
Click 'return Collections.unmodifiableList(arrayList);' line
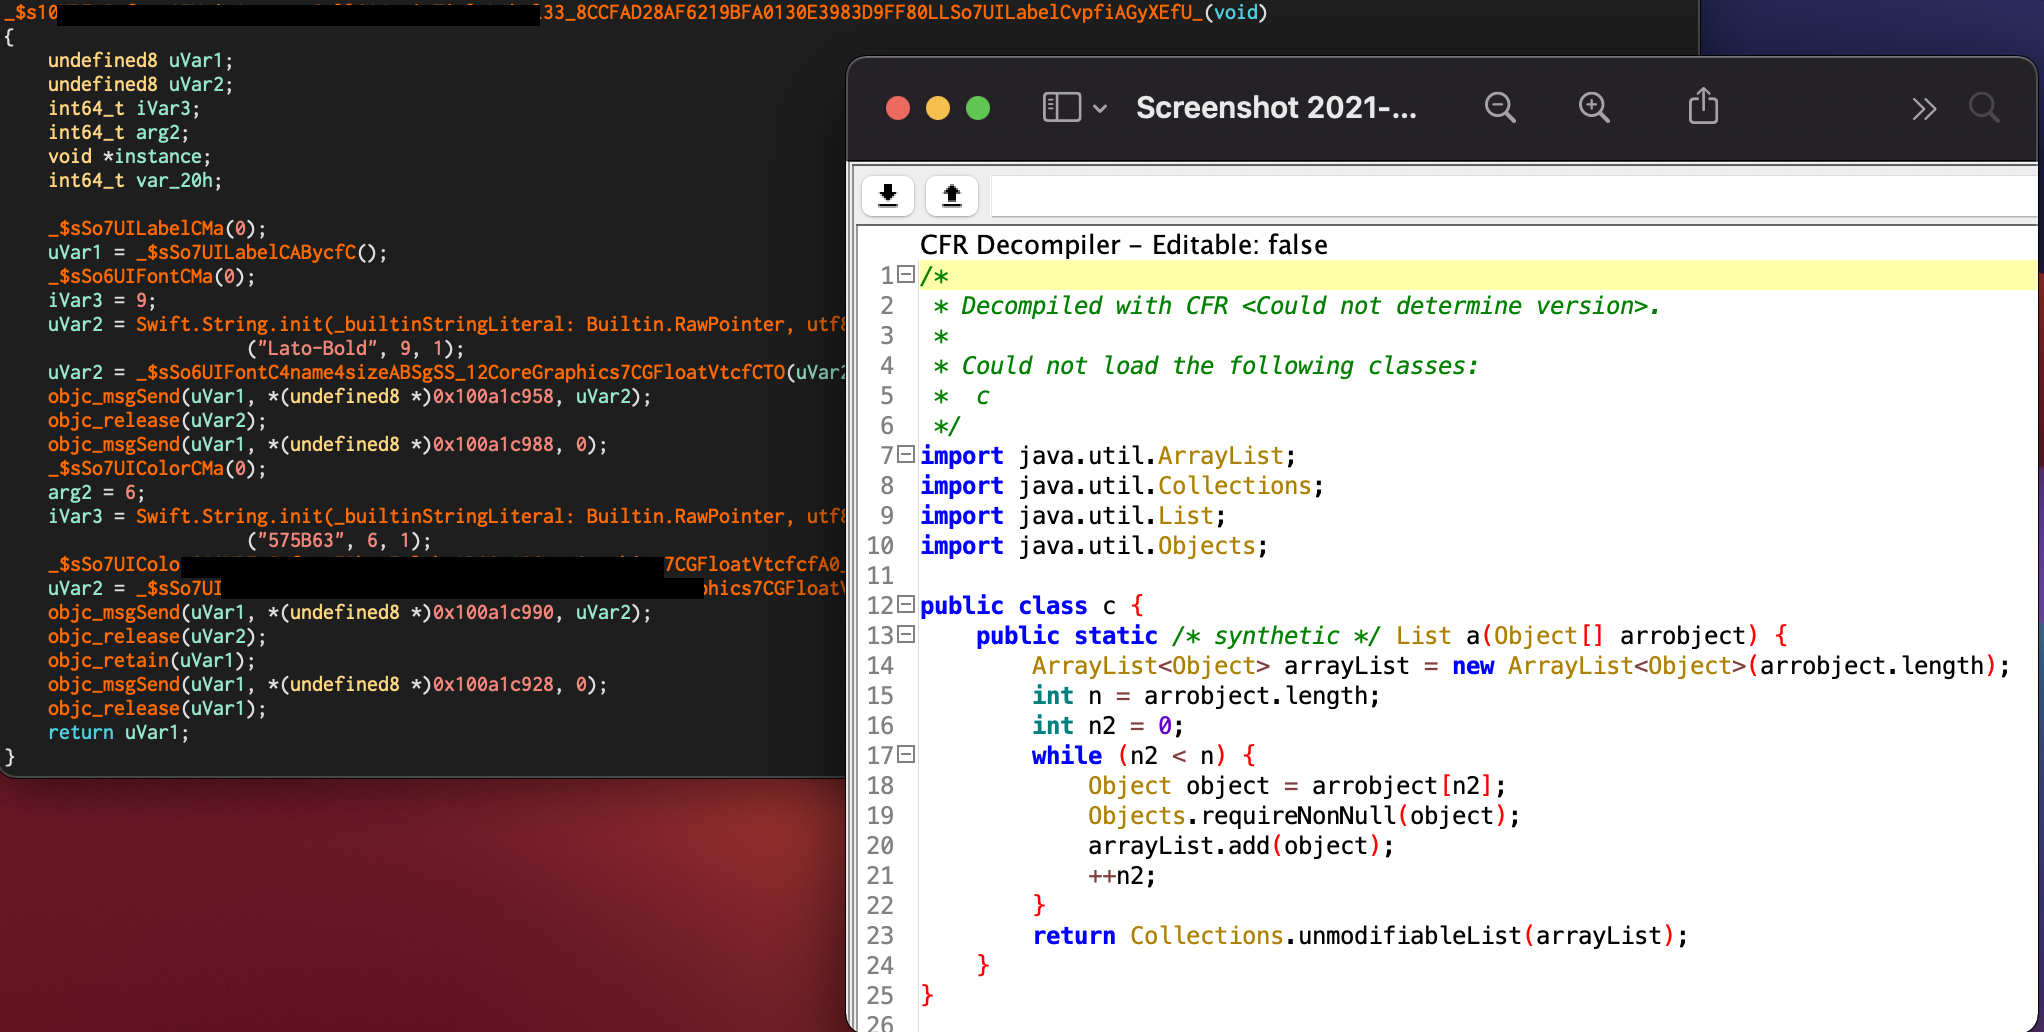[1360, 936]
